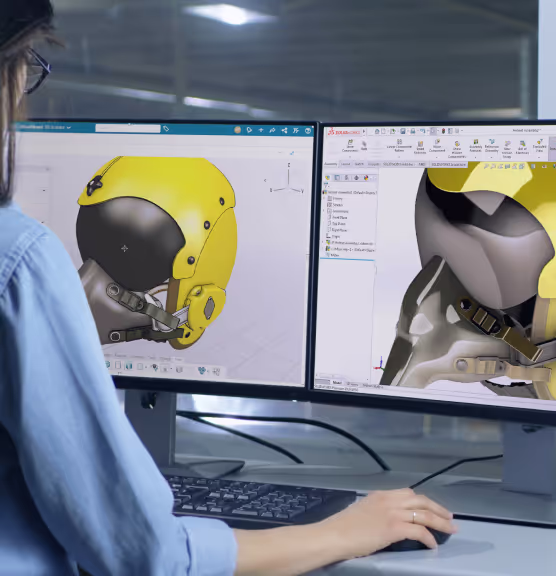Click the Help icon at the far right of left top bar
The height and width of the screenshot is (576, 556).
pos(308,130)
